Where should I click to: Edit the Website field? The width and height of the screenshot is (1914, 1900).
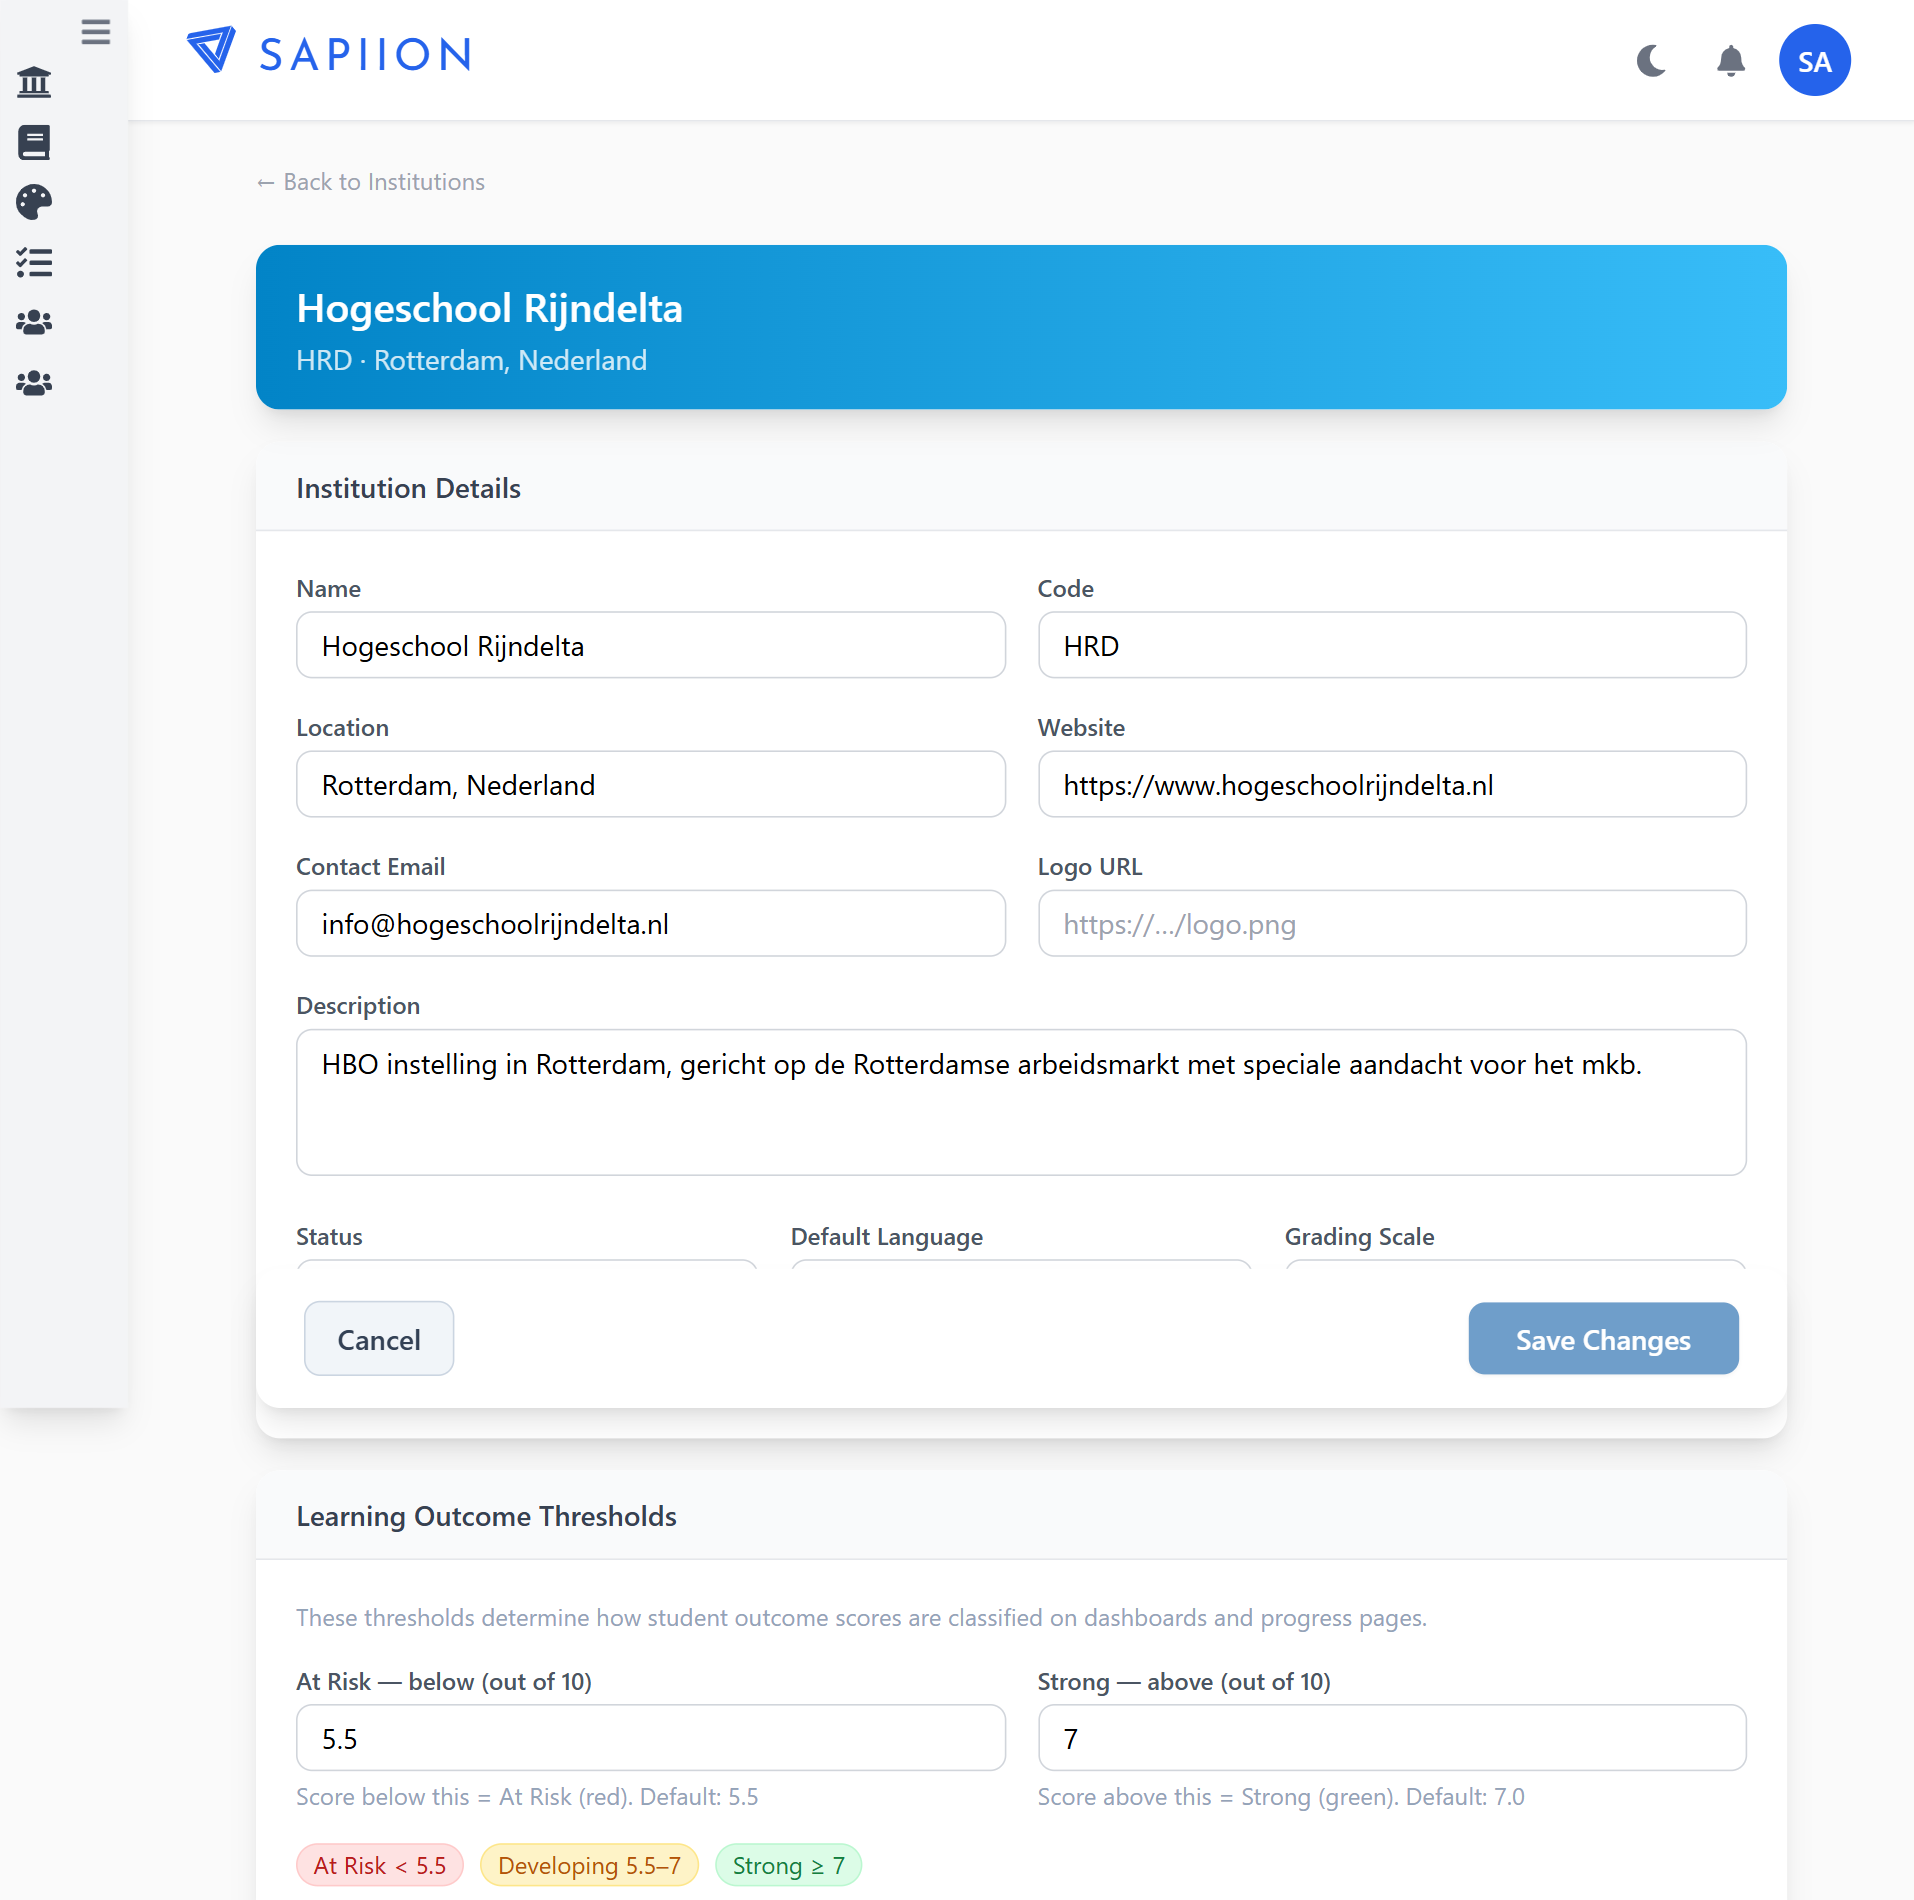[x=1392, y=784]
